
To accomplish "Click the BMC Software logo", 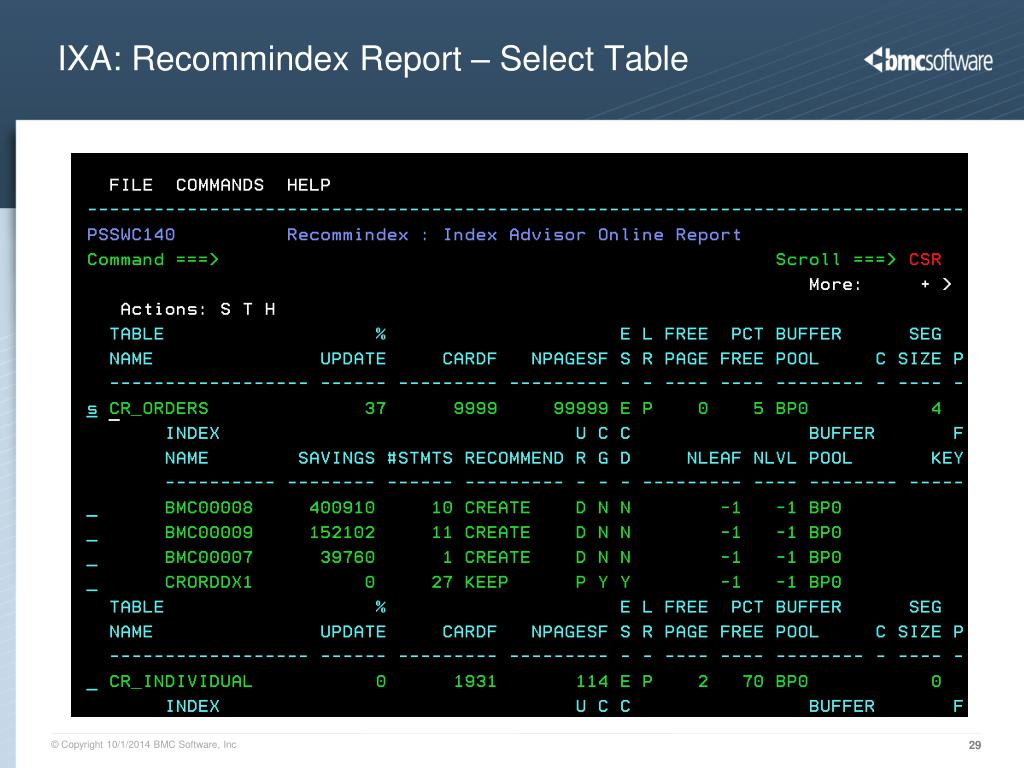I will pyautogui.click(x=928, y=60).
